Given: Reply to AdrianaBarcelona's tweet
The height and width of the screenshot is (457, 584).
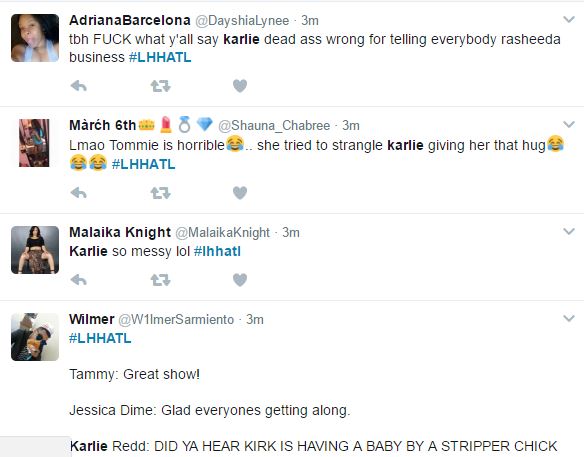Looking at the screenshot, I should click(79, 86).
